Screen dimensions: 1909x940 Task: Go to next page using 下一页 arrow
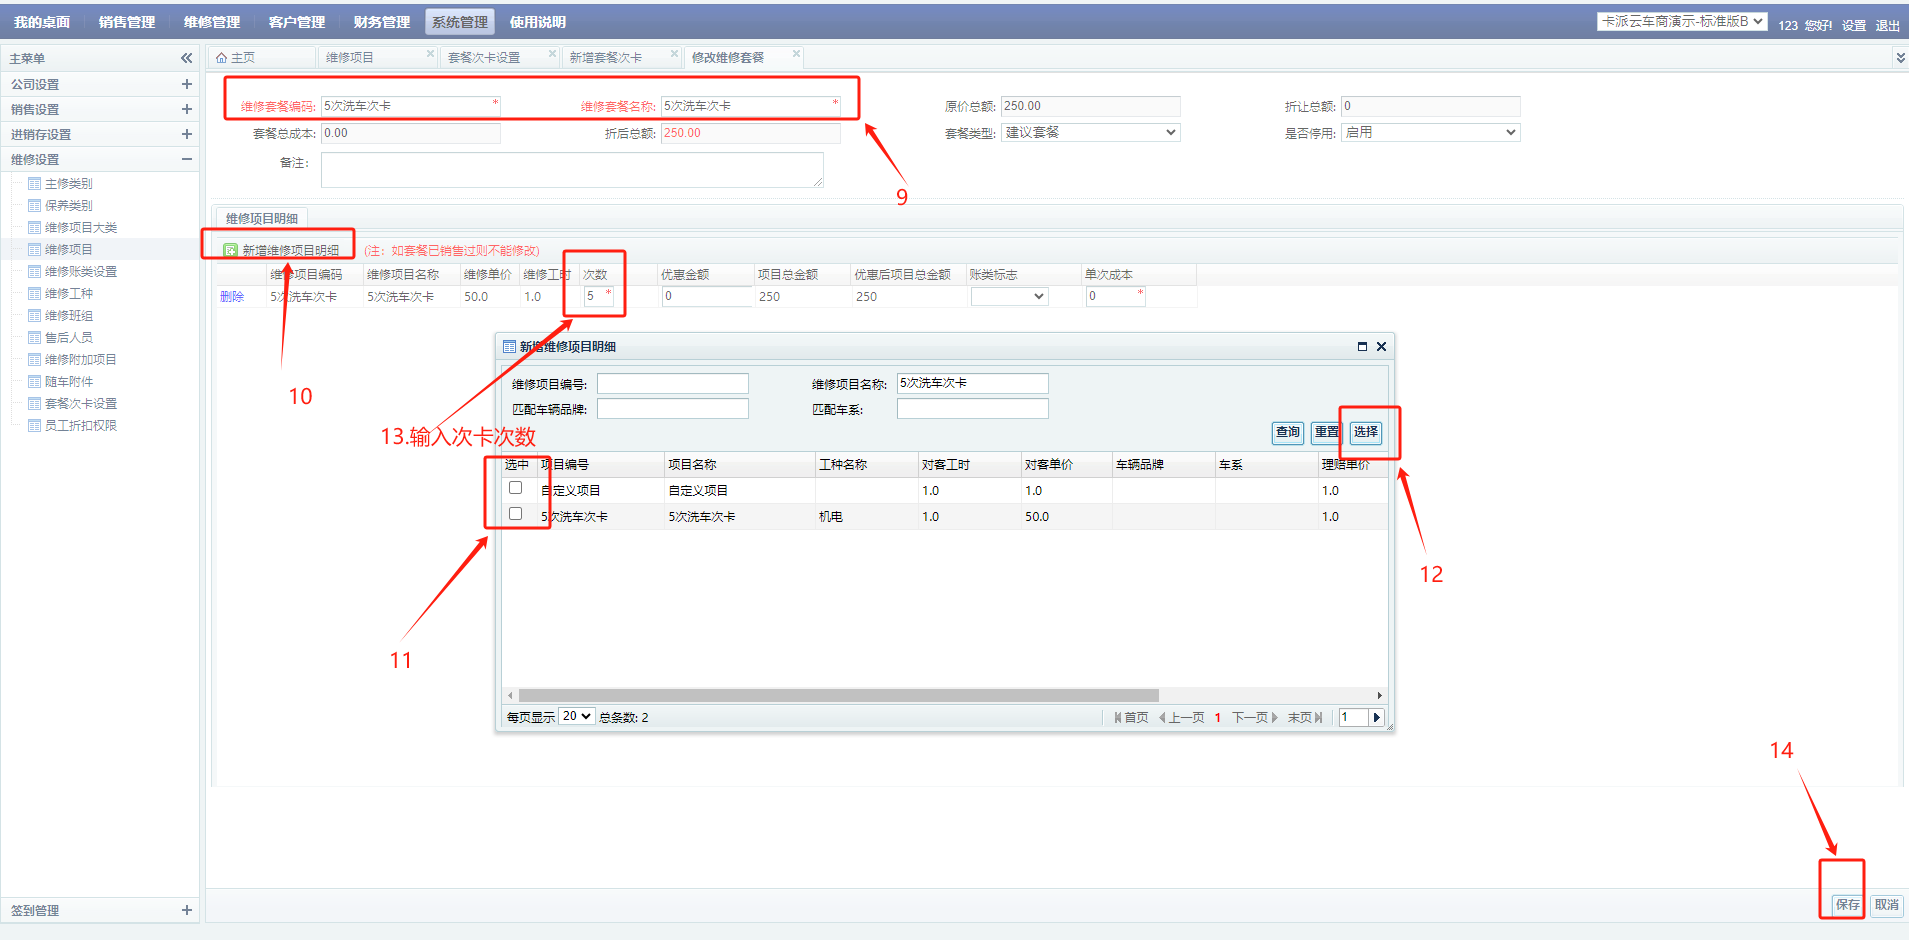click(x=1274, y=718)
